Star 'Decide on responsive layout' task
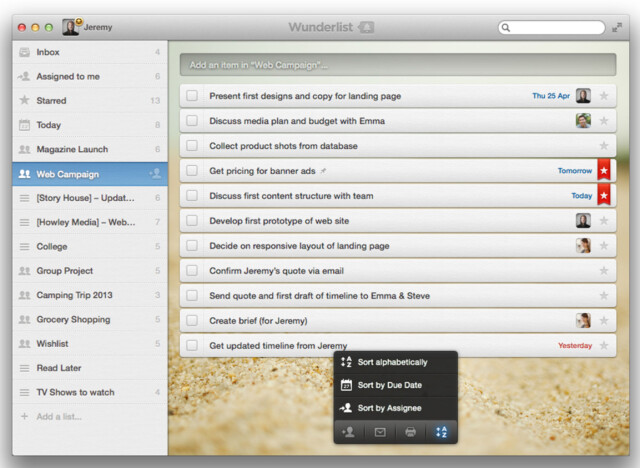Screen dimensions: 640x468 pos(604,246)
